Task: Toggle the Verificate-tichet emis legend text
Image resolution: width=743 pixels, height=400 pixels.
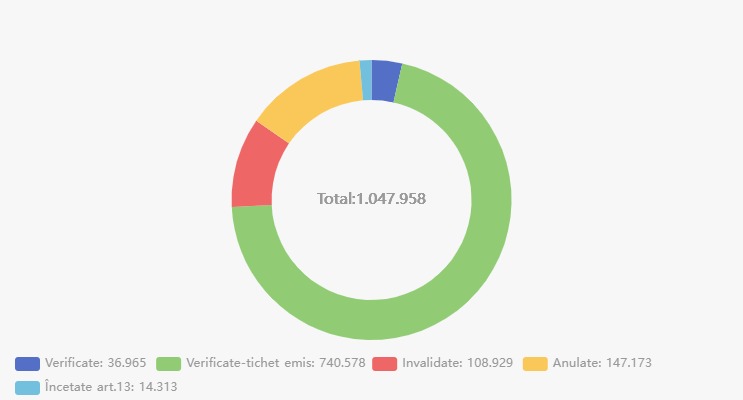Action: [276, 363]
